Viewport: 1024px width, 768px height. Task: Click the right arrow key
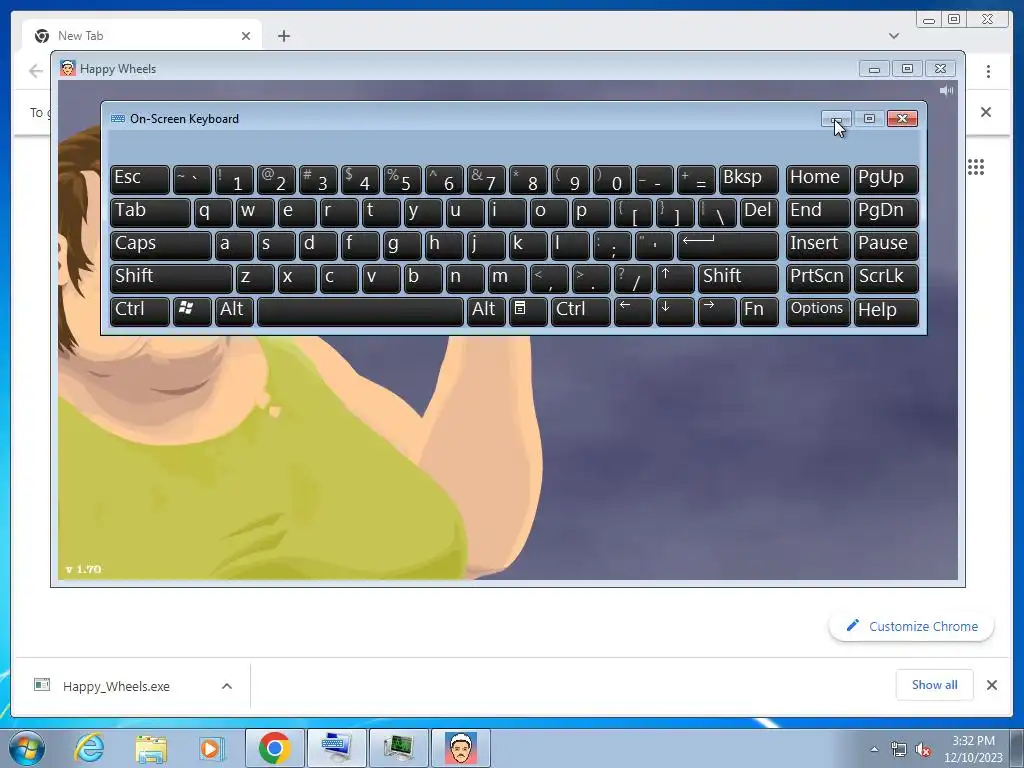[716, 311]
